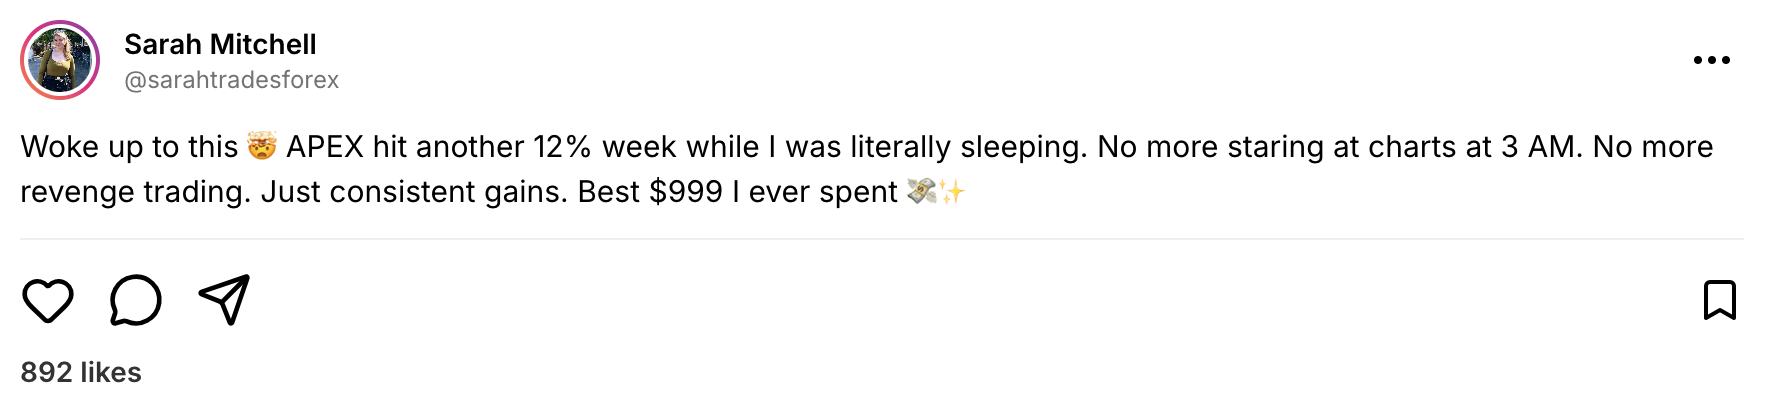Click the 12% figure in the caption

tap(562, 147)
